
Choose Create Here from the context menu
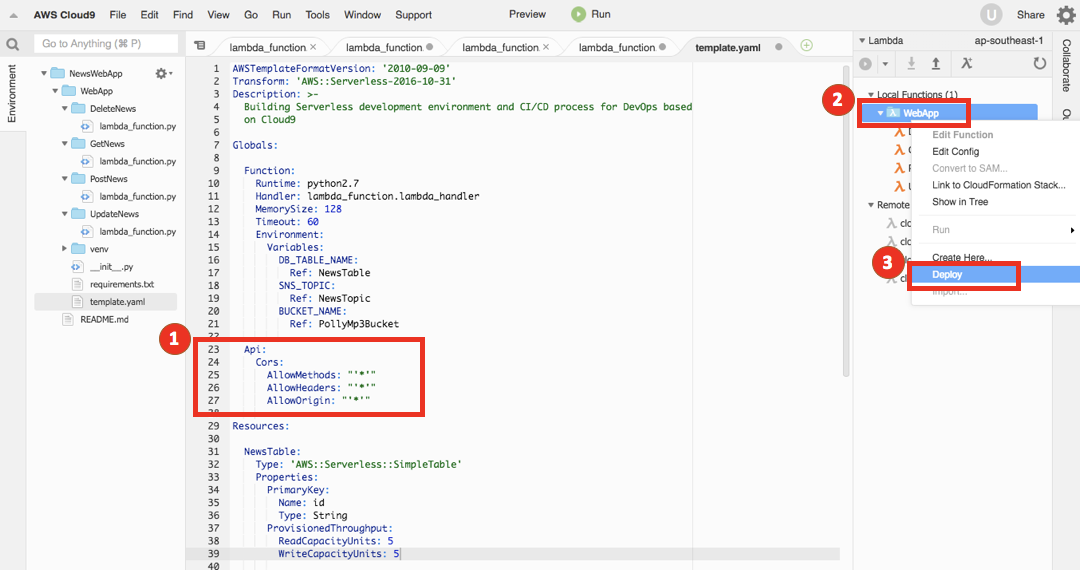click(x=962, y=257)
